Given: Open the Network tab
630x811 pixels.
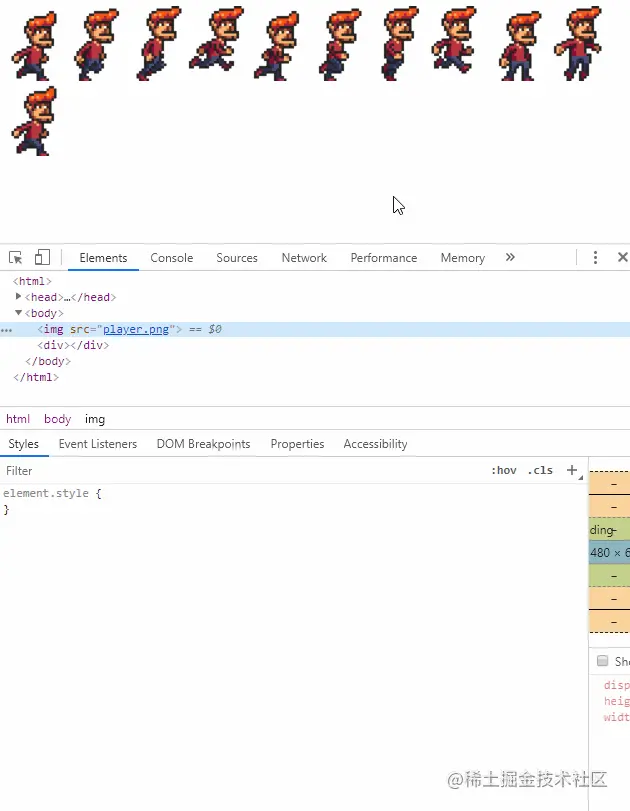Looking at the screenshot, I should (304, 258).
